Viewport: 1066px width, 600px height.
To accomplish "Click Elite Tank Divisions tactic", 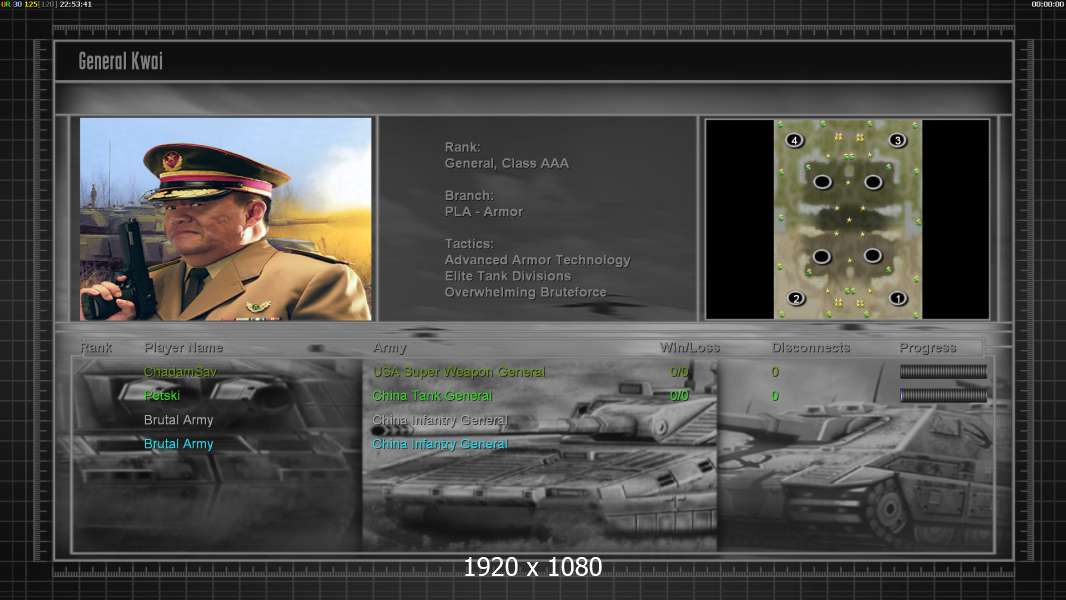I will coord(508,276).
